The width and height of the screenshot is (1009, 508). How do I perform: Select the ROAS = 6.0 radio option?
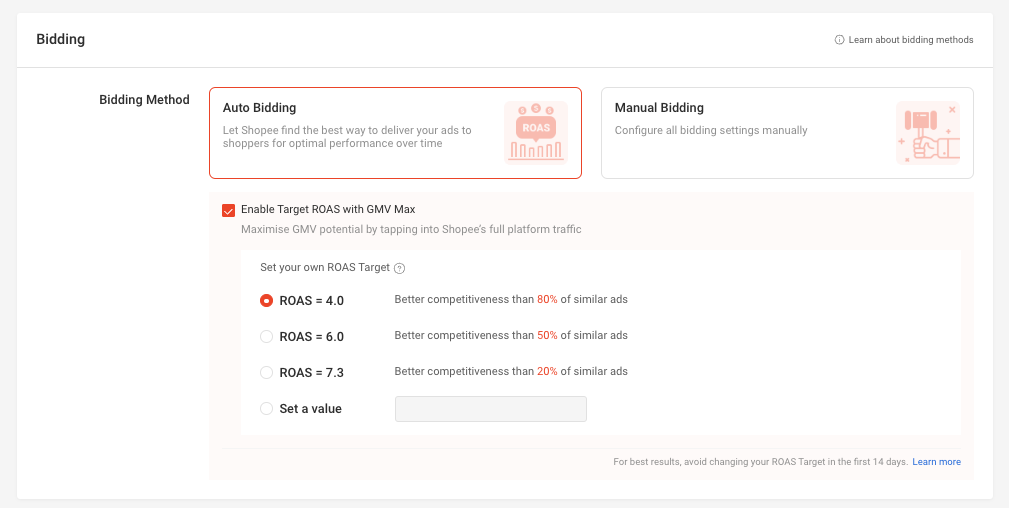click(266, 337)
